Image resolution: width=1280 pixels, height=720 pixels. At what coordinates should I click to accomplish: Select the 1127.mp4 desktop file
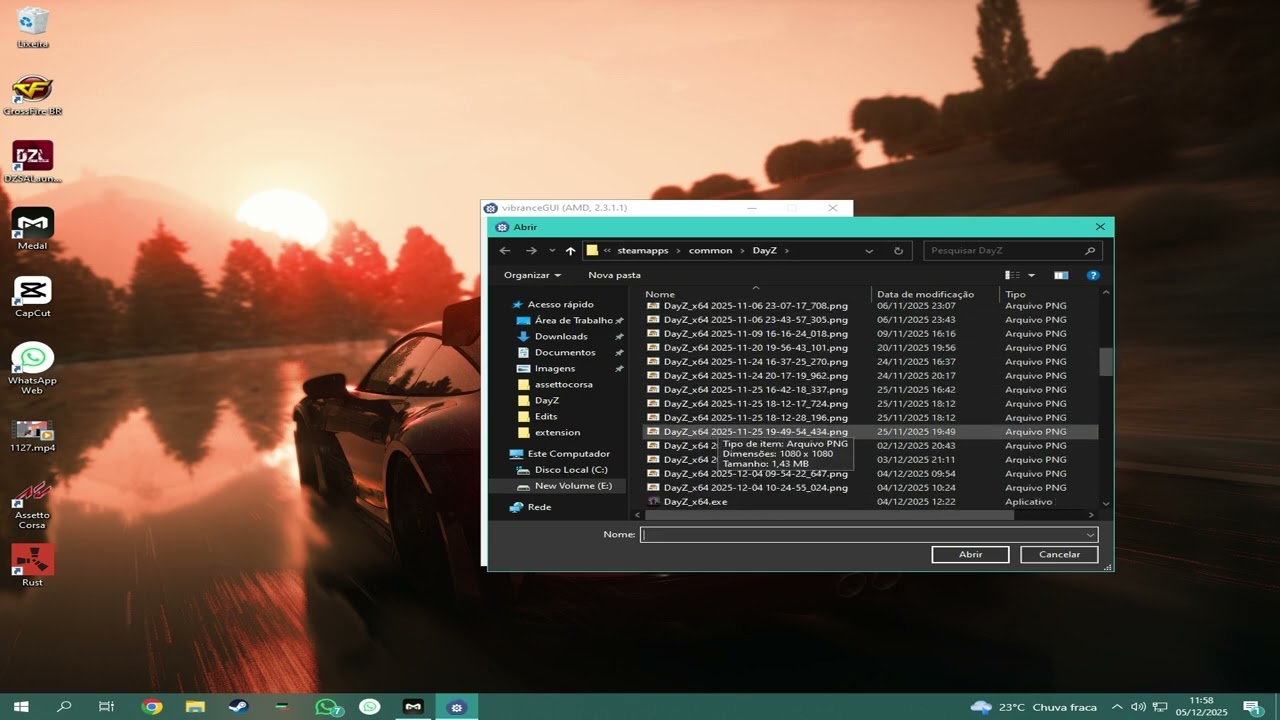tap(32, 435)
